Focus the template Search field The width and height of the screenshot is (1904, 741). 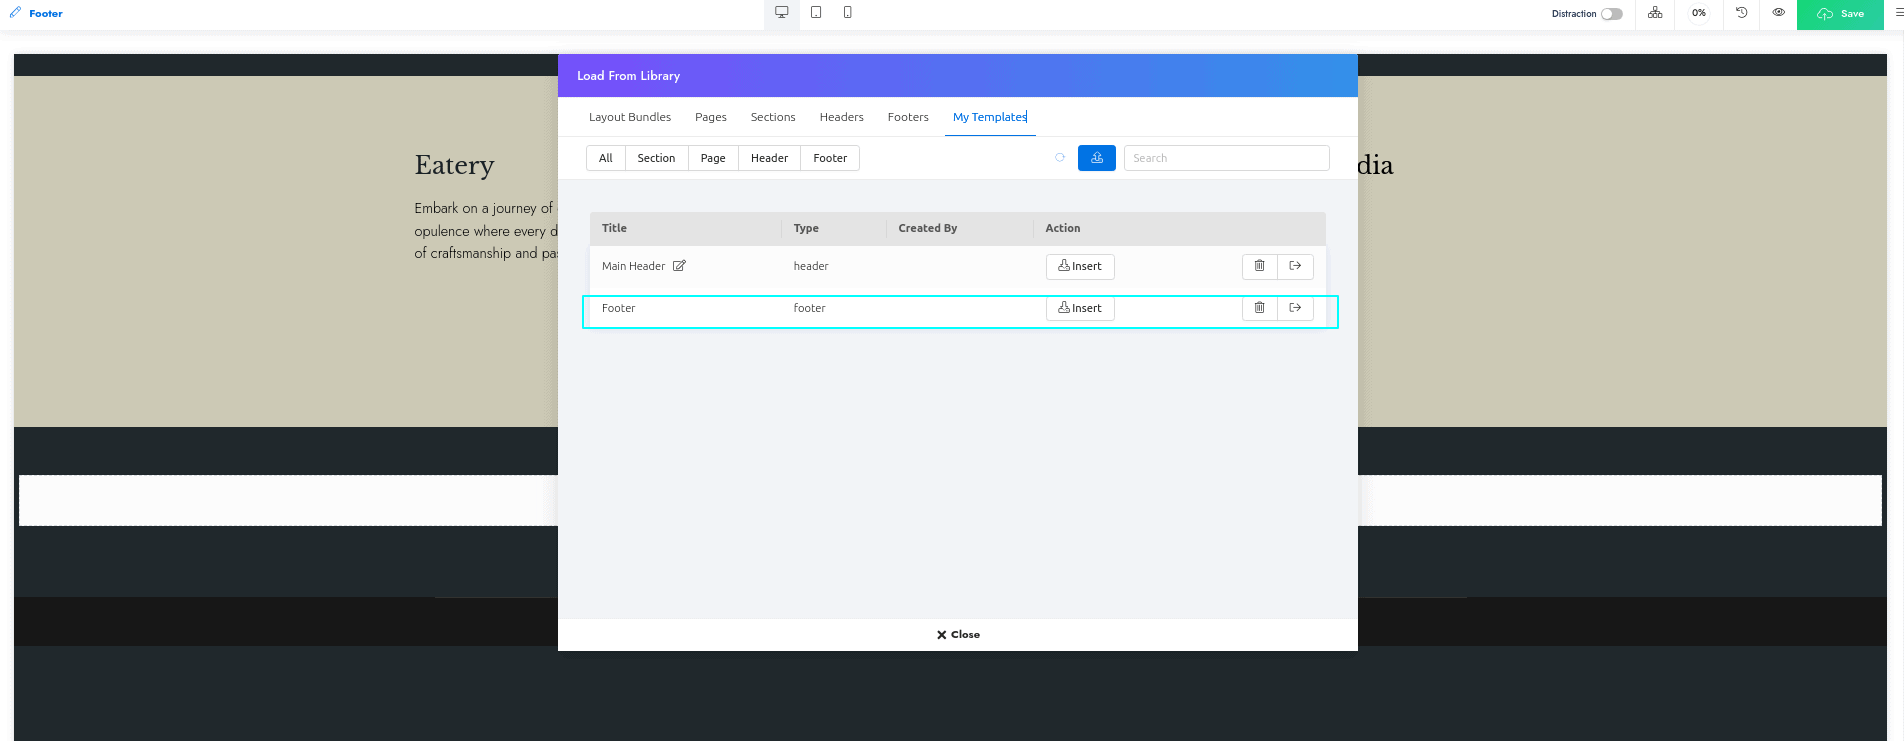pyautogui.click(x=1226, y=158)
